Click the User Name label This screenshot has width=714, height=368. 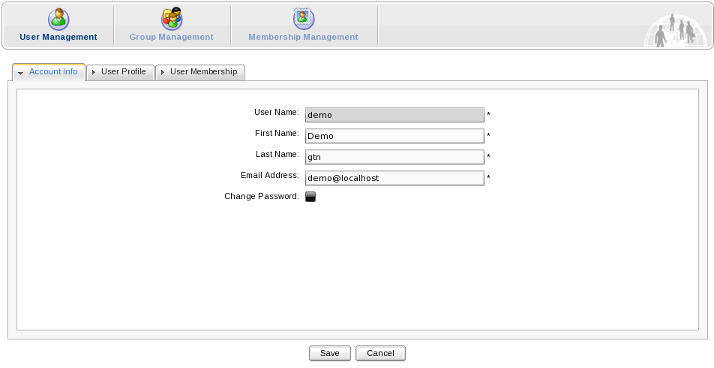tap(277, 112)
